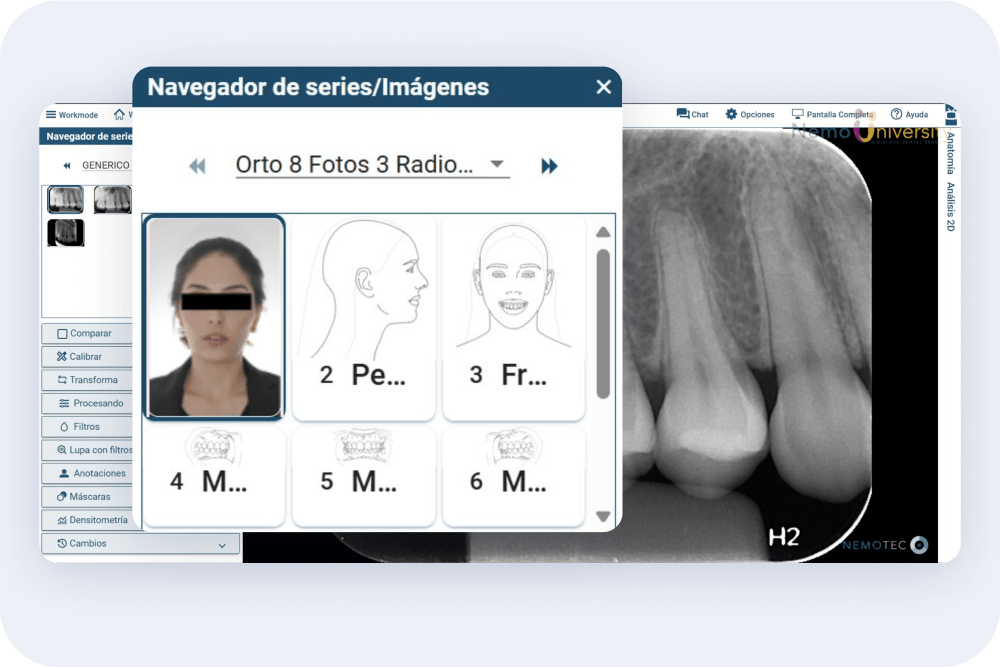Open the Análisis 2D vertical tab
1000x668 pixels.
tap(950, 207)
